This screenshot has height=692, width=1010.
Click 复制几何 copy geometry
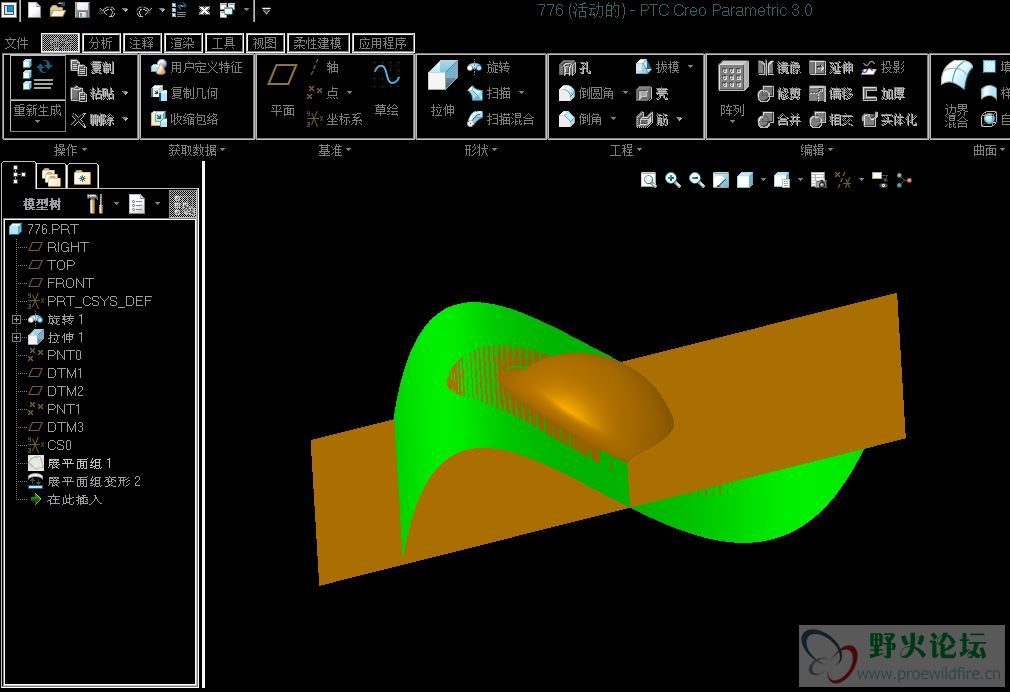click(185, 93)
